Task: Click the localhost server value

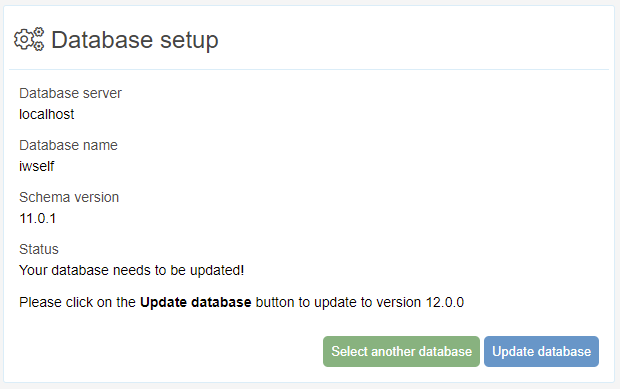Action: pos(47,114)
